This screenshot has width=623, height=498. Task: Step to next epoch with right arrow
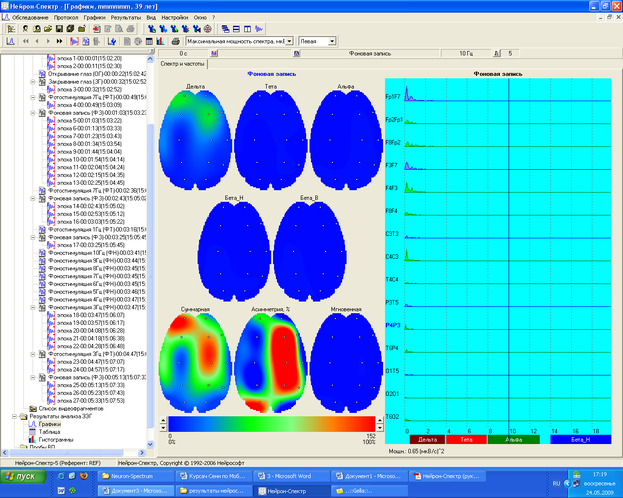click(x=48, y=41)
